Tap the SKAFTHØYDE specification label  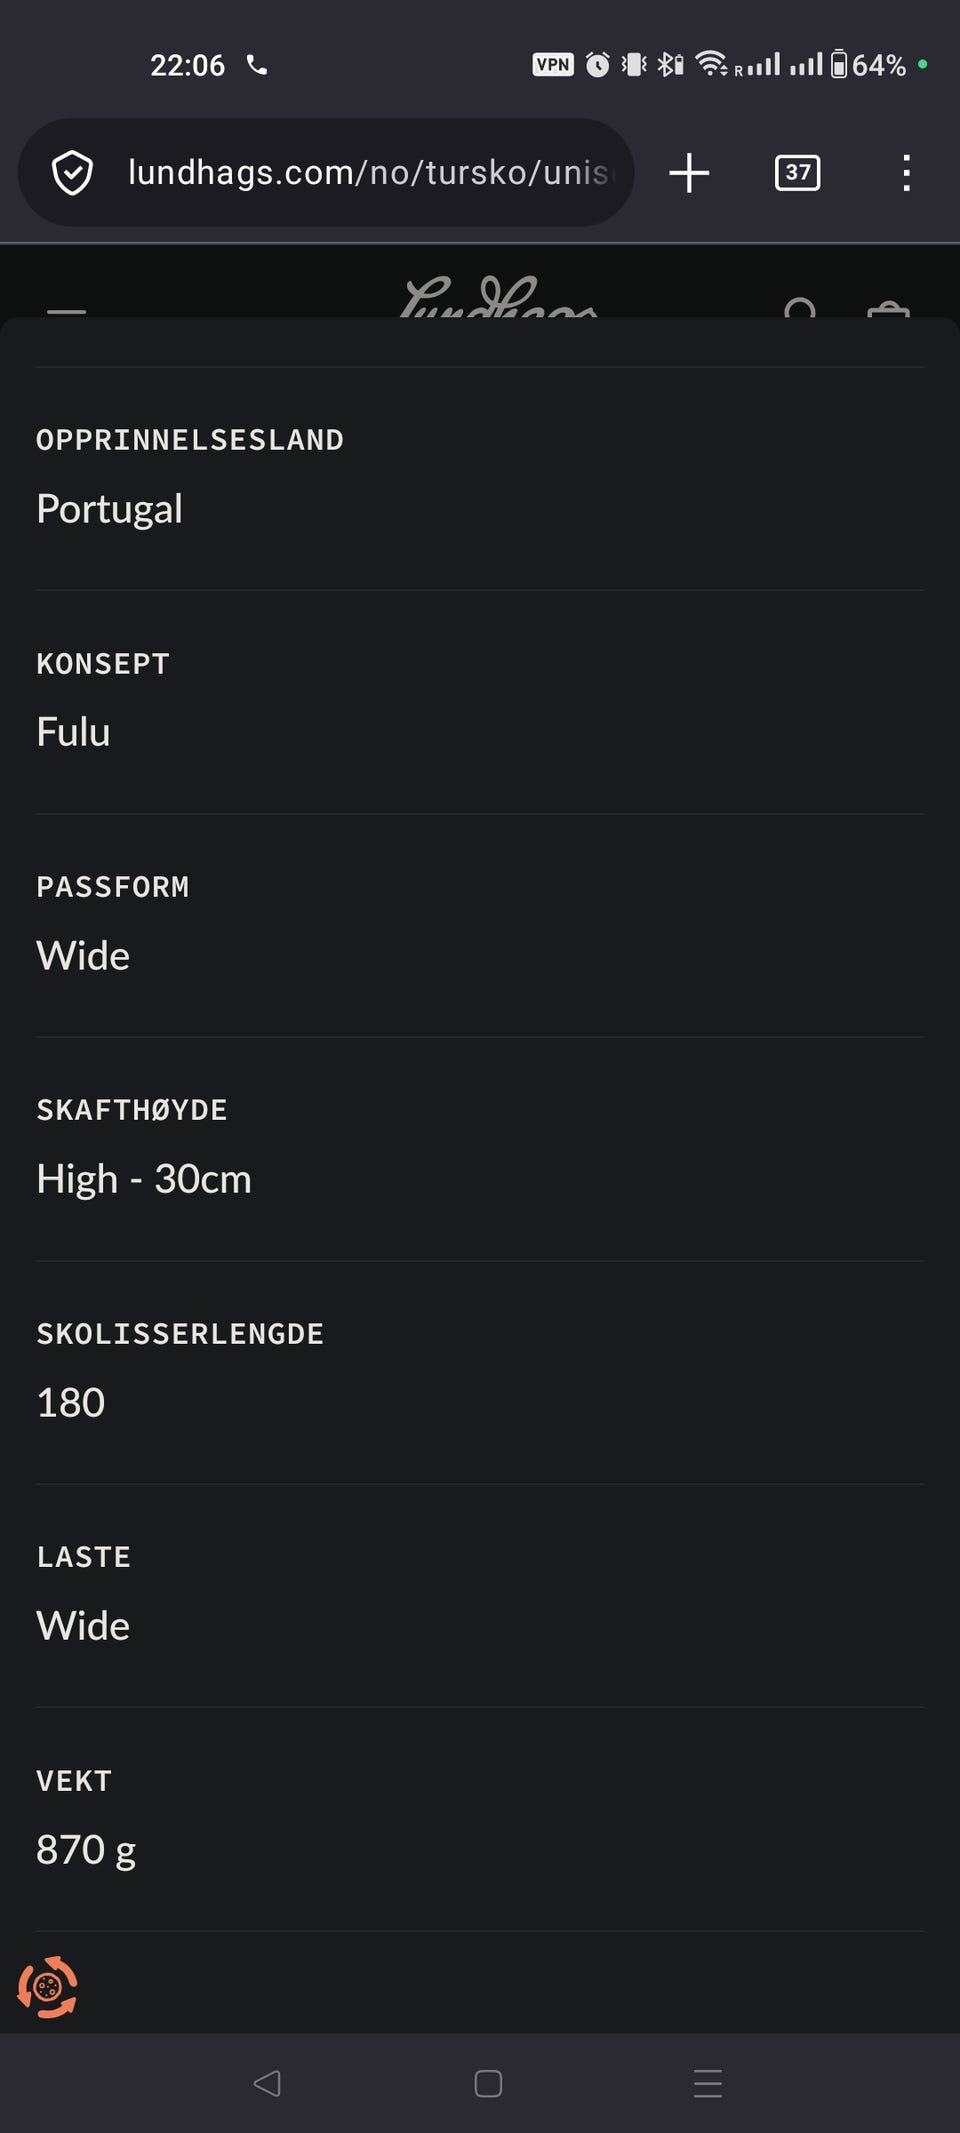(132, 1110)
